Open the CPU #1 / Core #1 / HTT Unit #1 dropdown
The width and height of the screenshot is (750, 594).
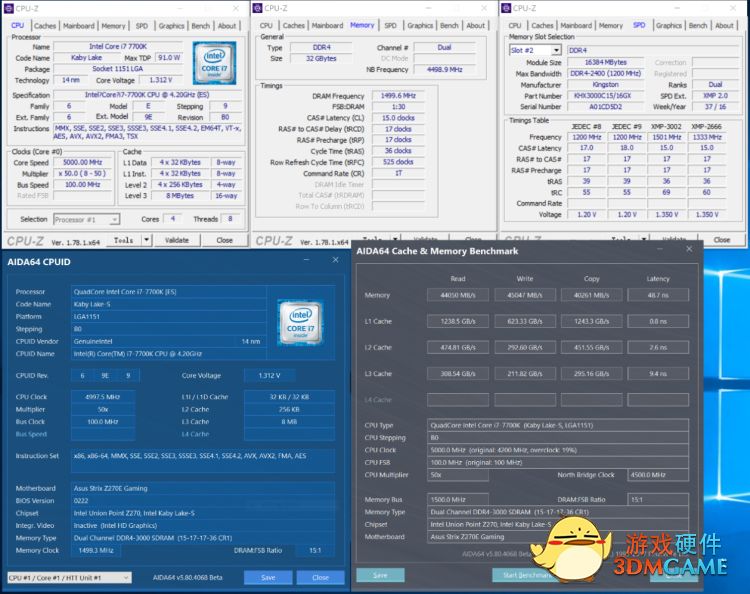coord(69,578)
